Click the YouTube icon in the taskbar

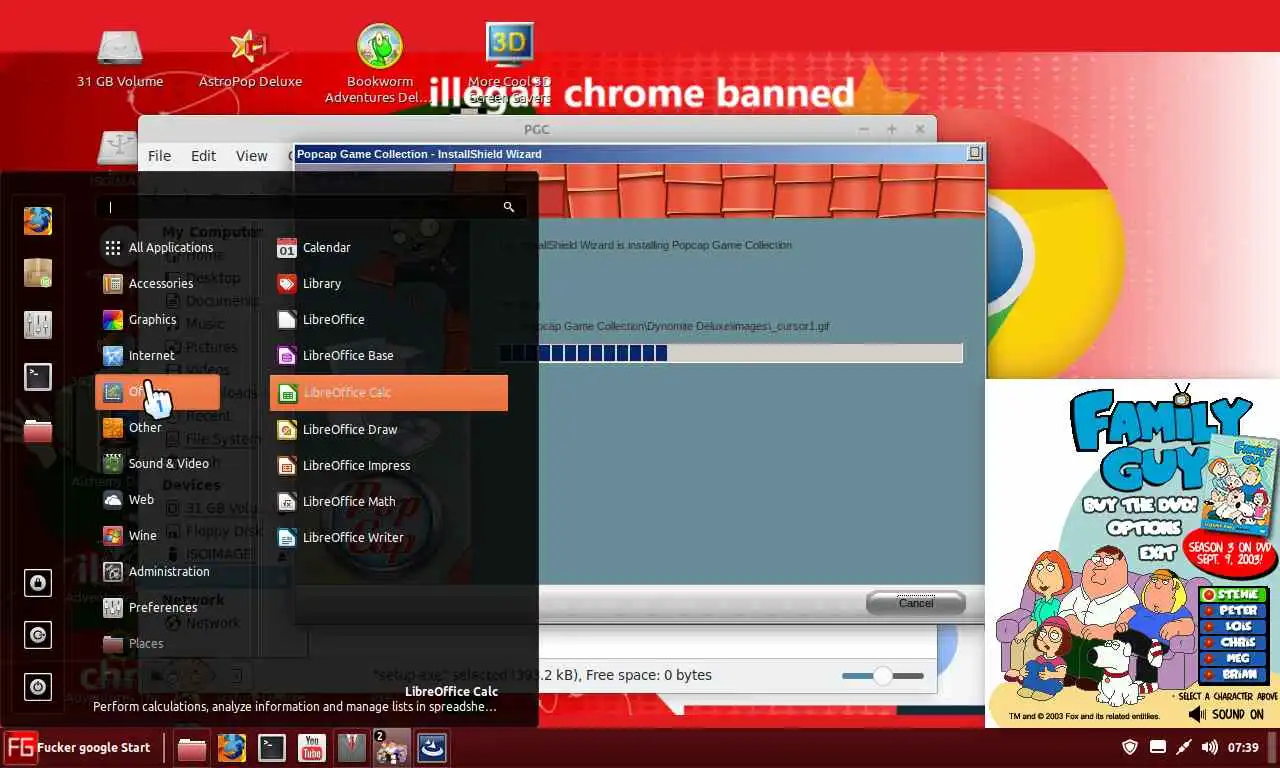312,748
